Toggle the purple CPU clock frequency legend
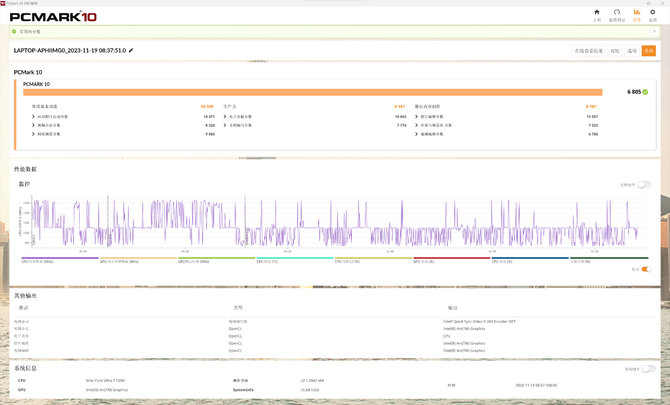The image size is (670, 405). point(60,260)
